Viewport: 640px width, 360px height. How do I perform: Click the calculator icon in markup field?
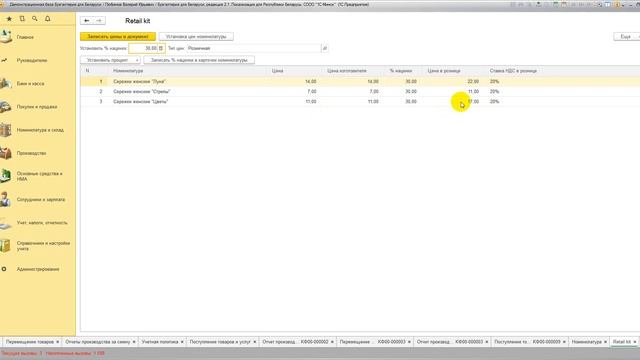[x=161, y=48]
